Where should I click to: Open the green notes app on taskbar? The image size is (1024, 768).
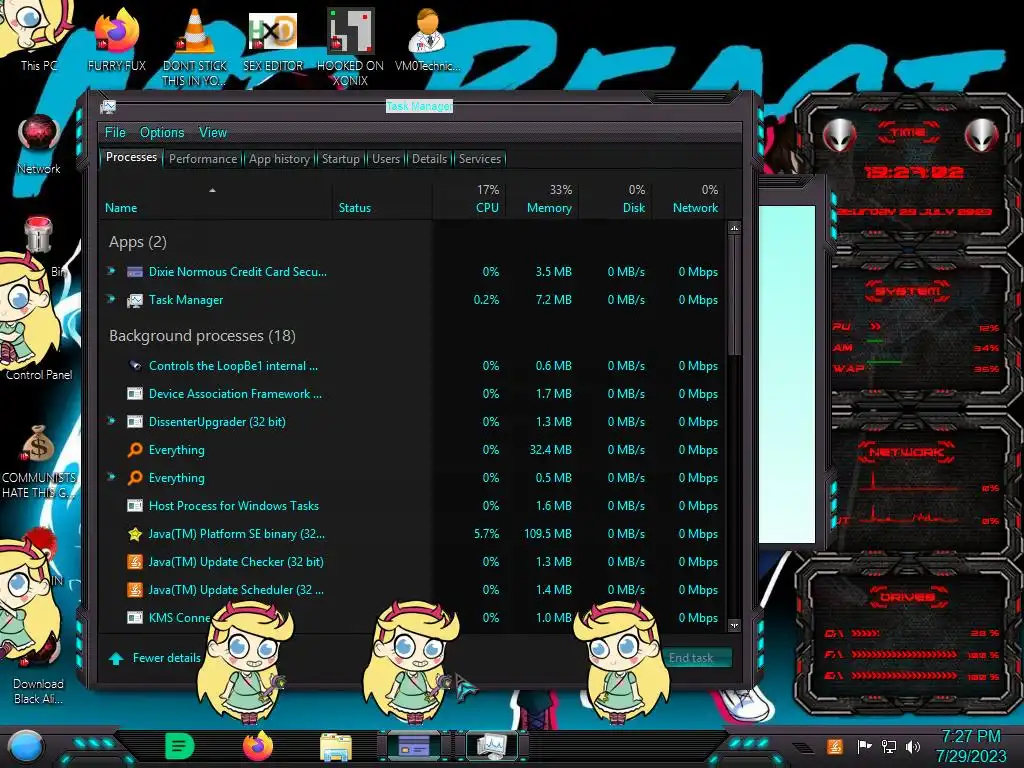[180, 746]
